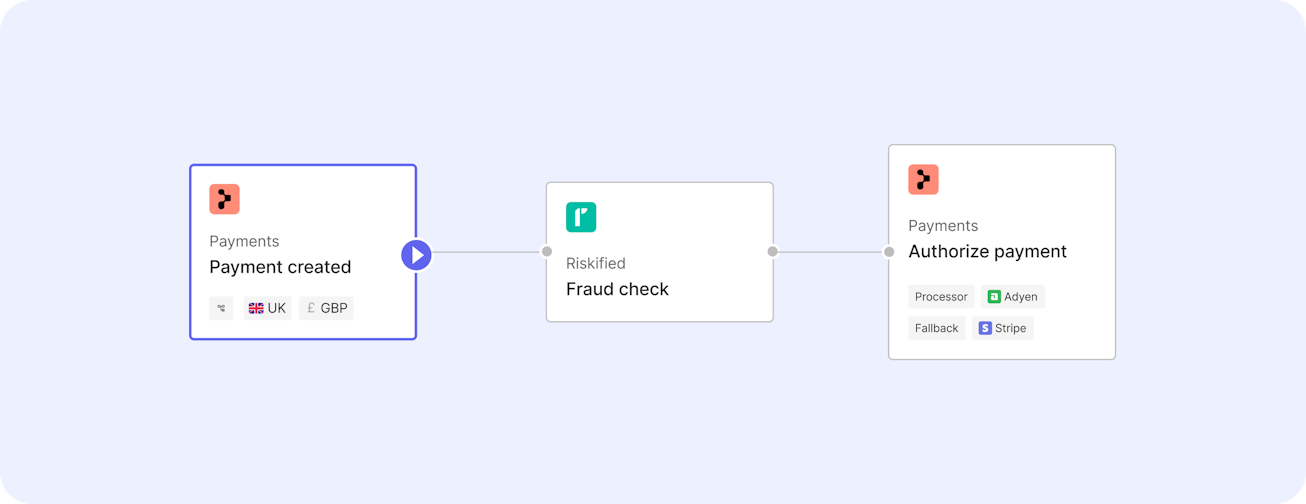Select the Processor tag

point(941,297)
